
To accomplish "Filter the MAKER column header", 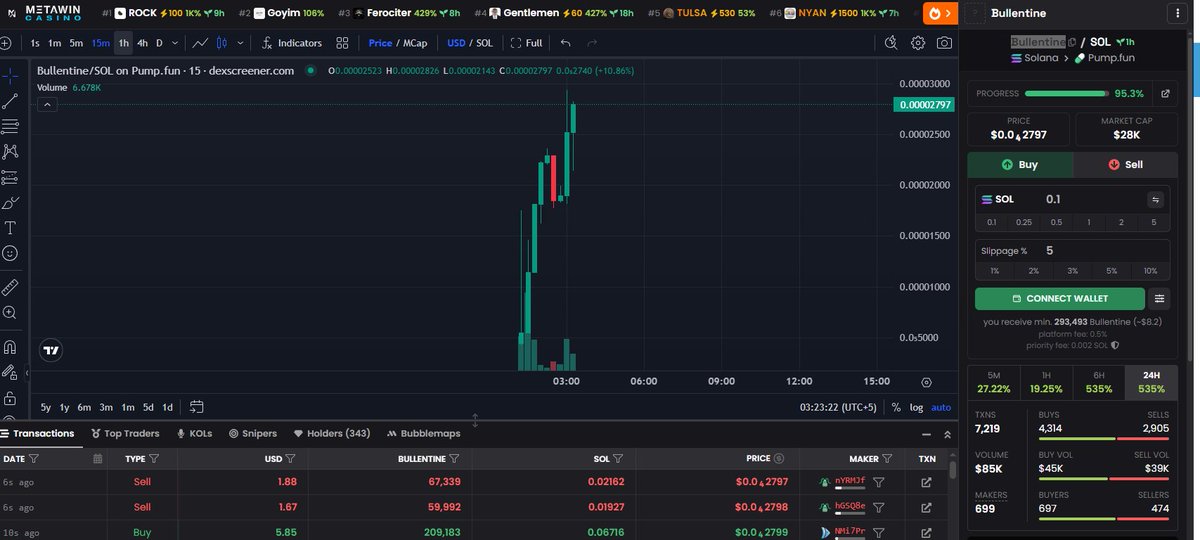I will click(886, 459).
